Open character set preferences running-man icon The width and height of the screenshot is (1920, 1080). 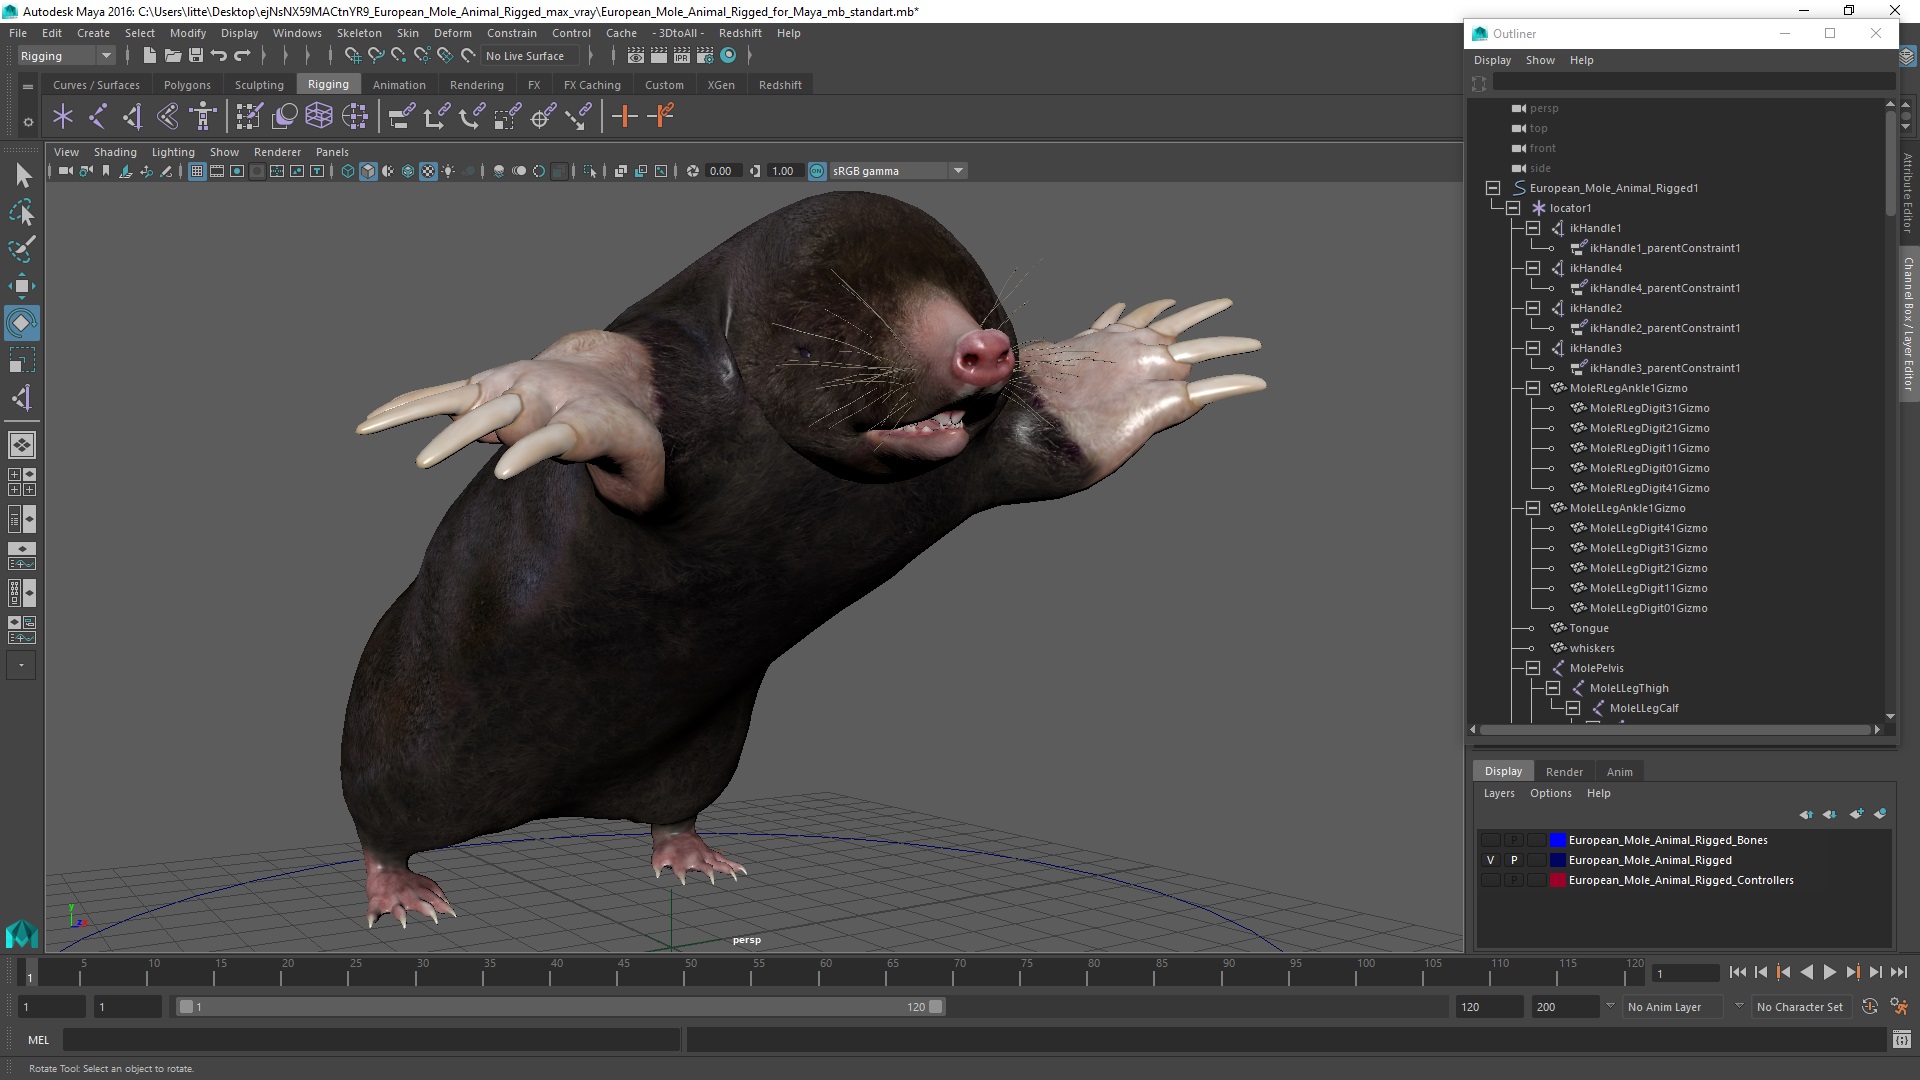1899,1007
